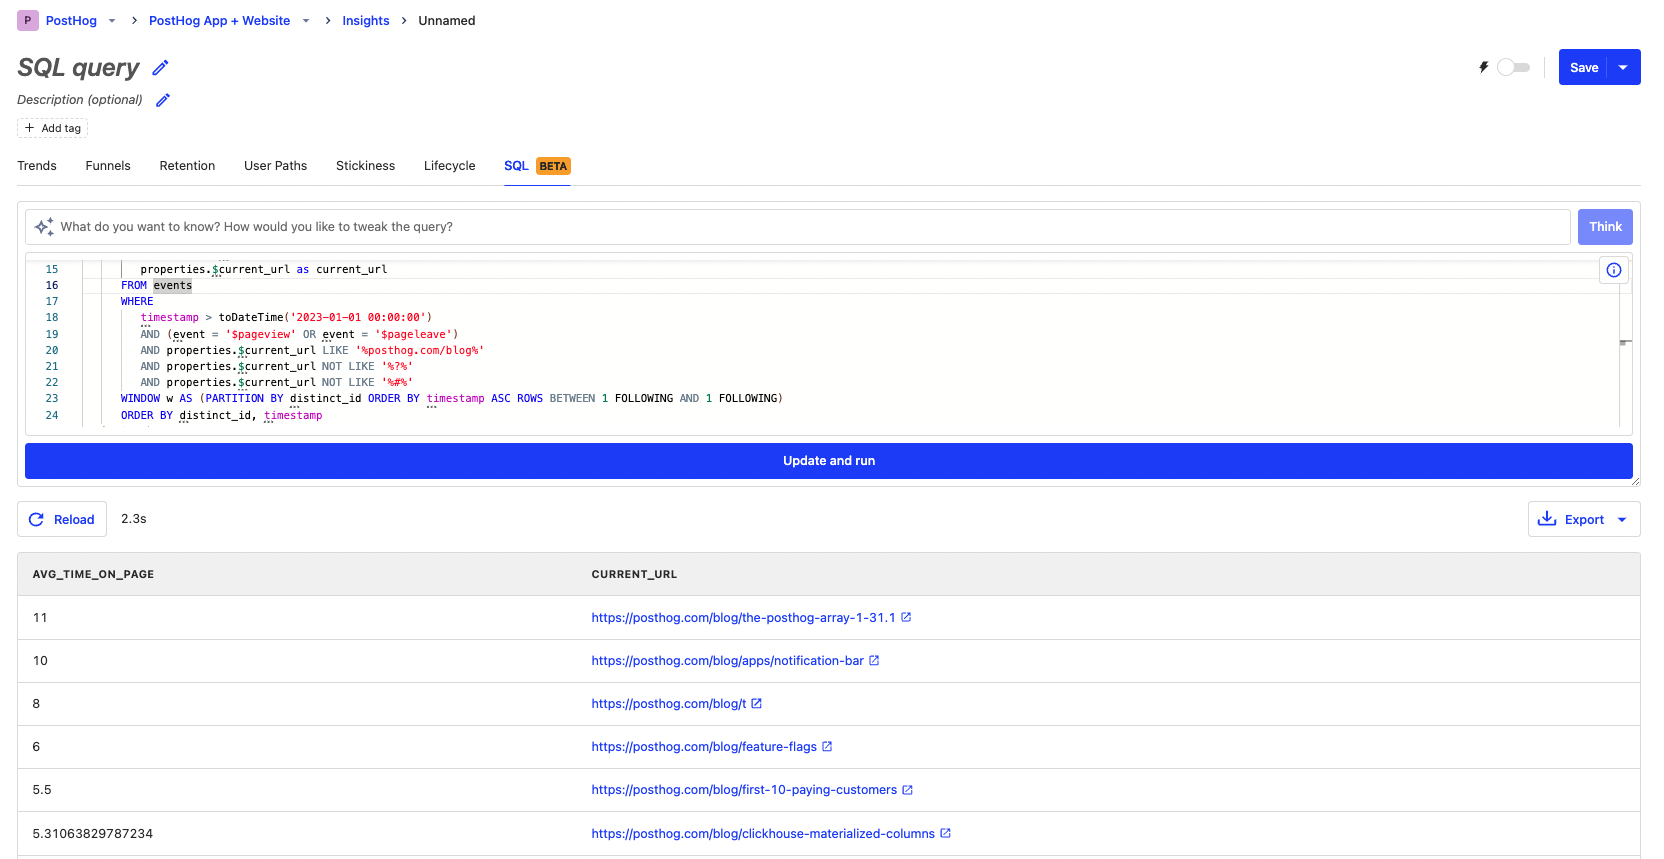
Task: Click the info icon in the code editor
Action: [x=1613, y=270]
